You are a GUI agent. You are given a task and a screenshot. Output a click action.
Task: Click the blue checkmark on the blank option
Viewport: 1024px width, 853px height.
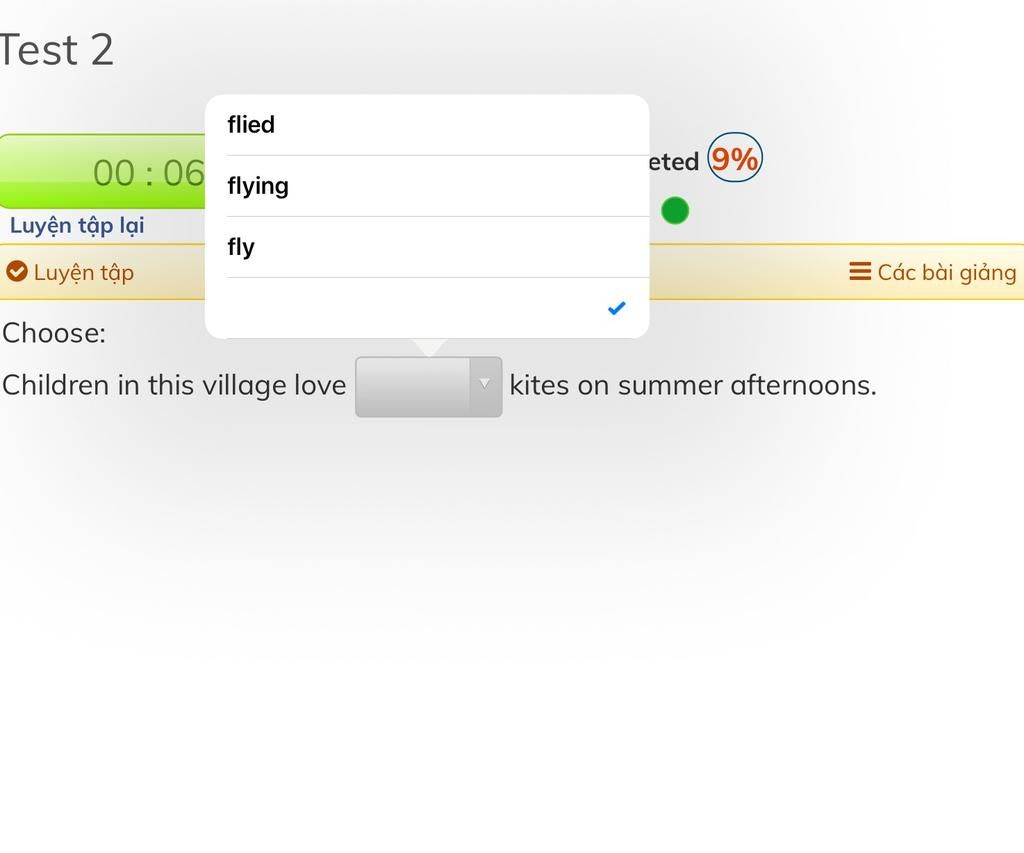click(x=616, y=308)
